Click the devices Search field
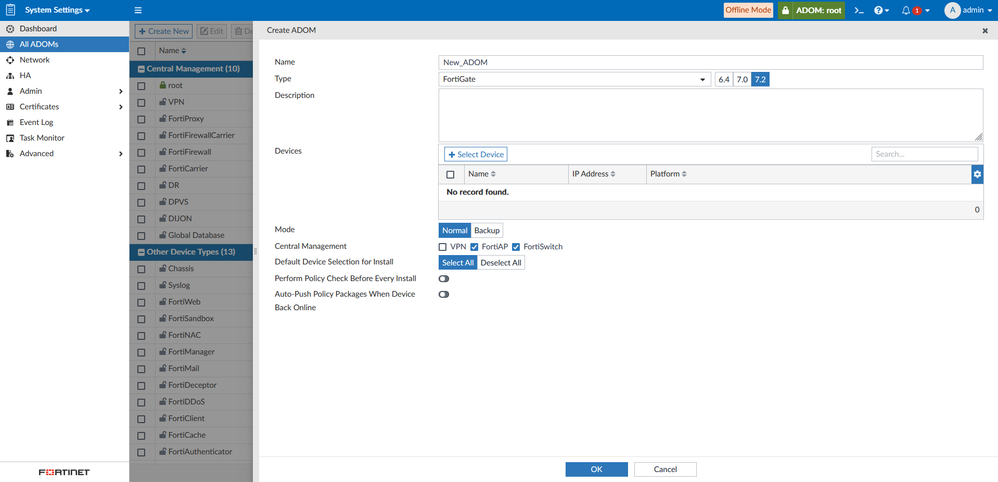 point(924,154)
